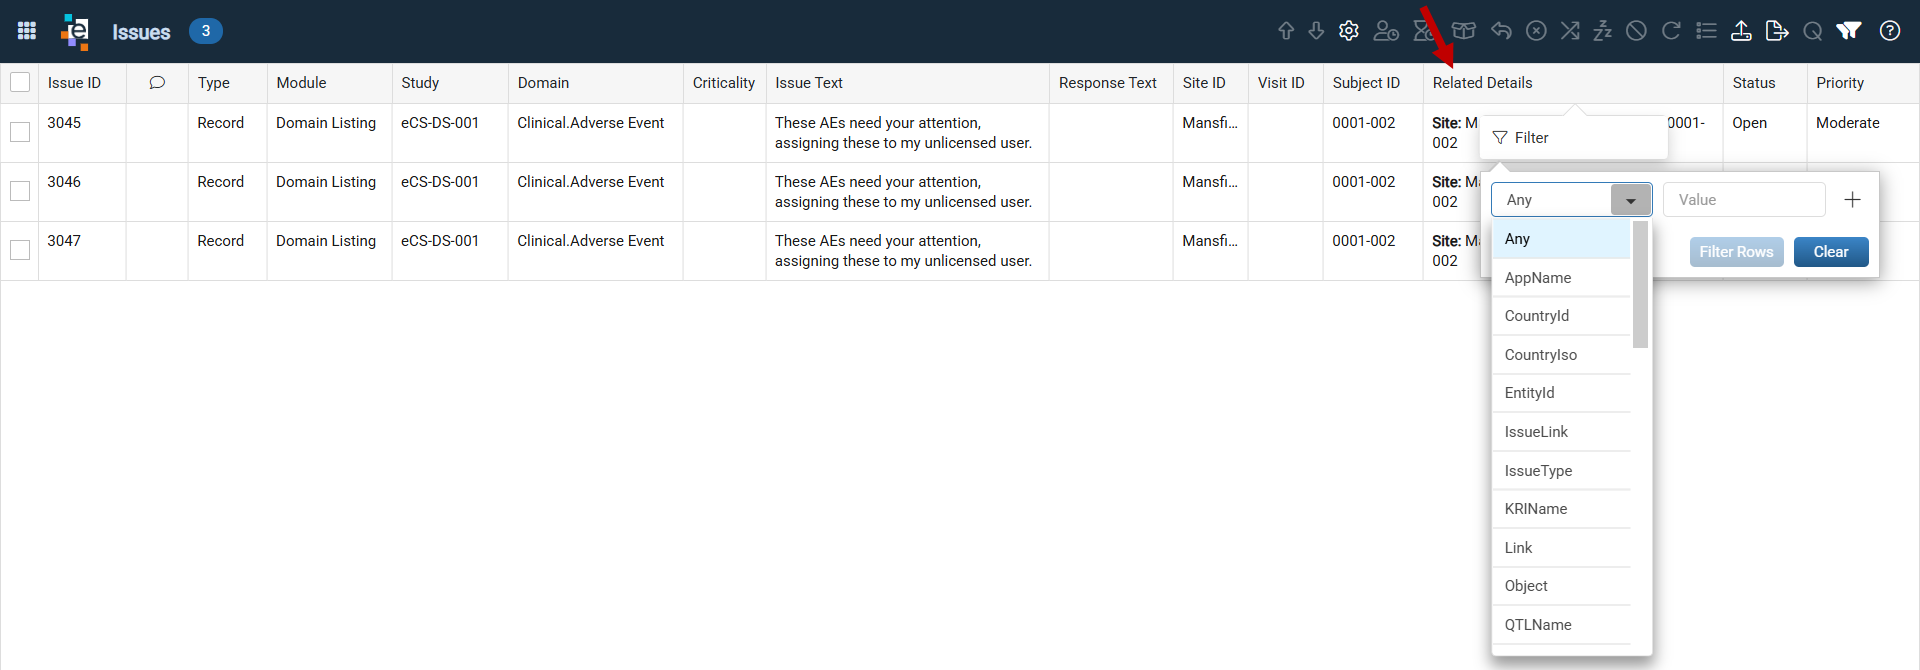Add filter condition with the plus icon
Screen dimensions: 1920x670
tap(1852, 200)
